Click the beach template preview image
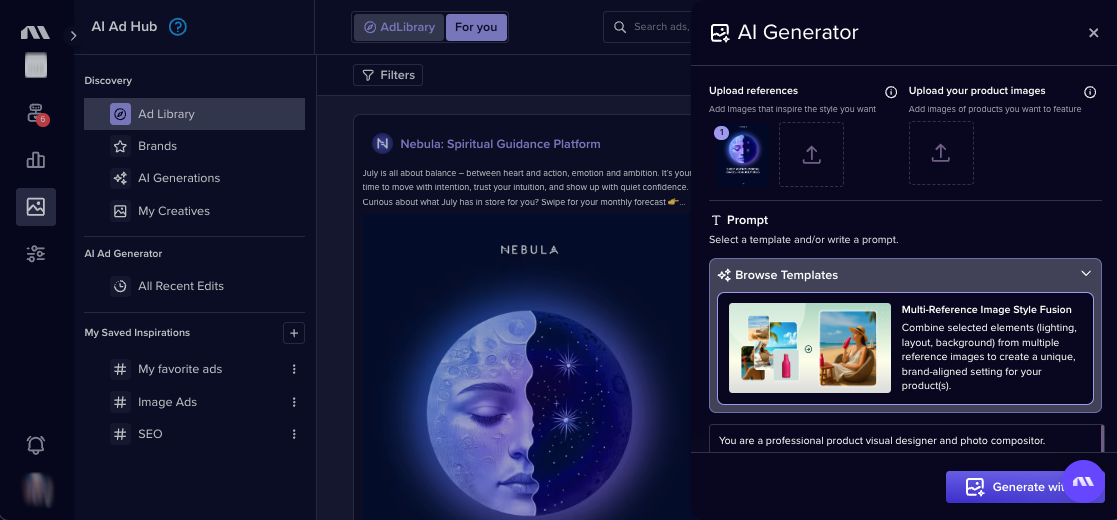Screen dimensions: 1117x520 [810, 348]
